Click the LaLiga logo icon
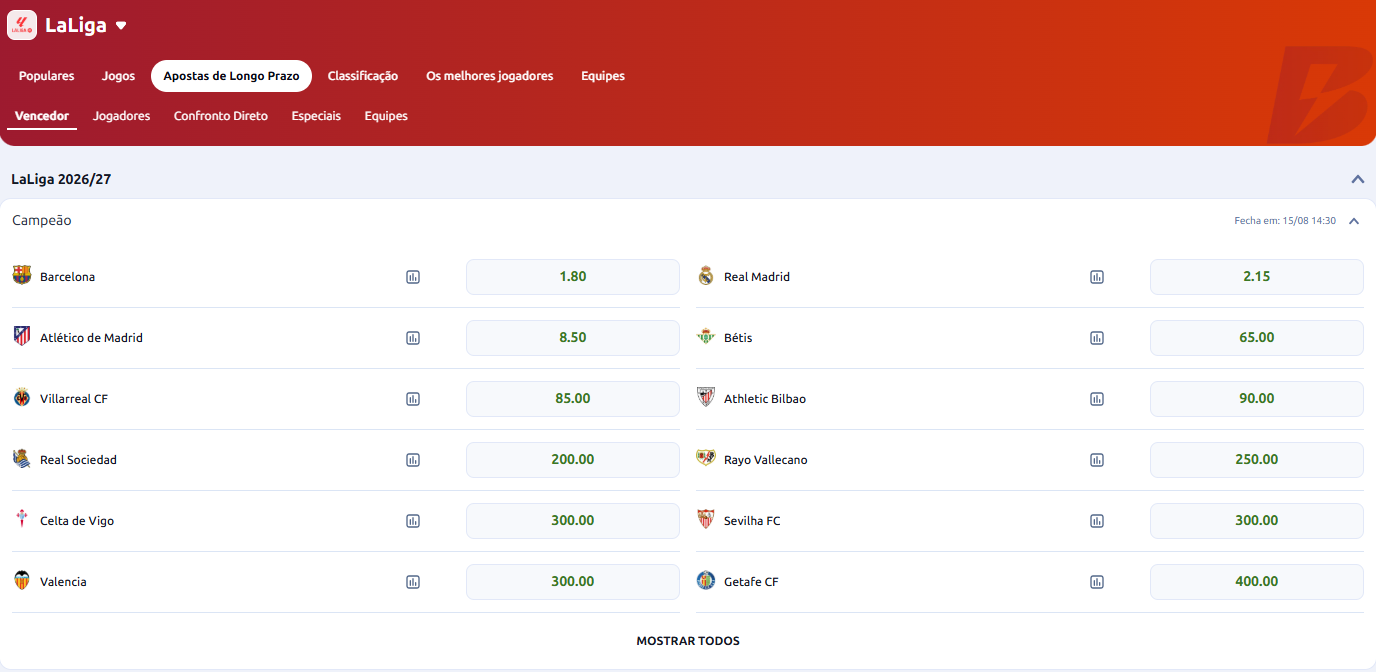This screenshot has width=1376, height=672. tap(22, 25)
